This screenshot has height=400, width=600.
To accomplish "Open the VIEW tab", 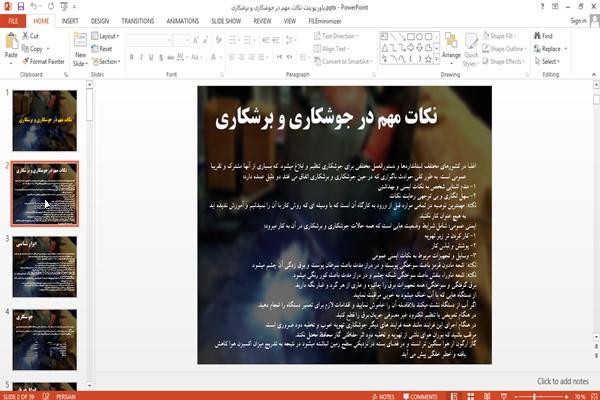I will coord(290,21).
